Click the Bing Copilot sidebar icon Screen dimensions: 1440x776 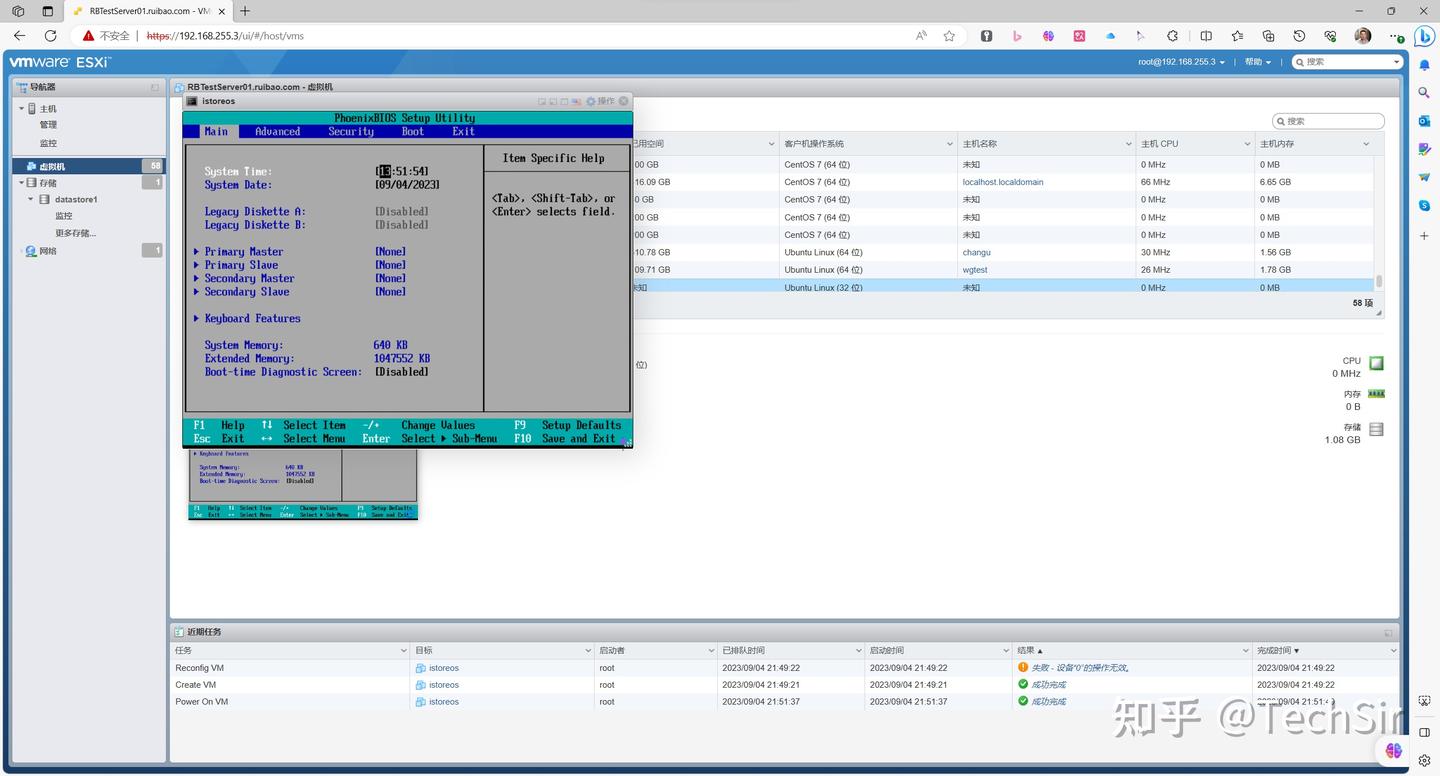pos(1424,36)
